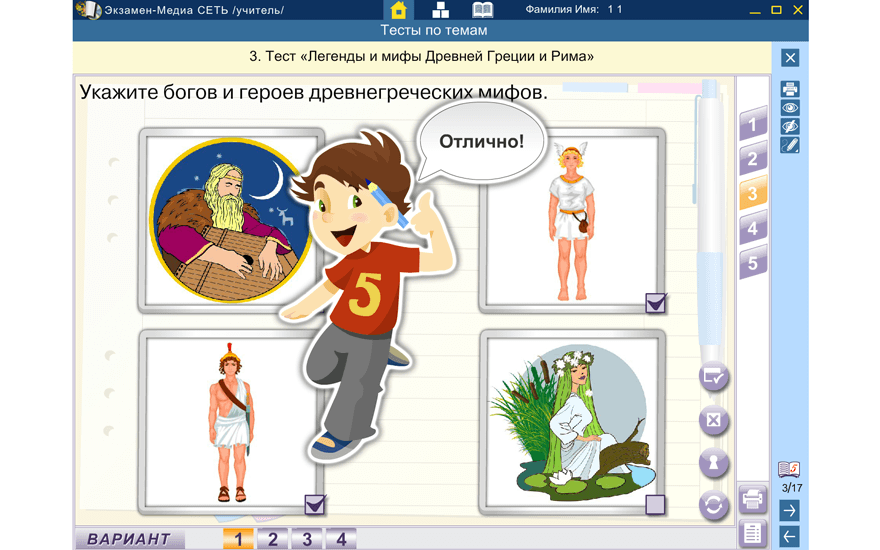Screen dimensions: 880x550
Task: Toggle checkbox under winged-helmet figure
Action: 656,304
